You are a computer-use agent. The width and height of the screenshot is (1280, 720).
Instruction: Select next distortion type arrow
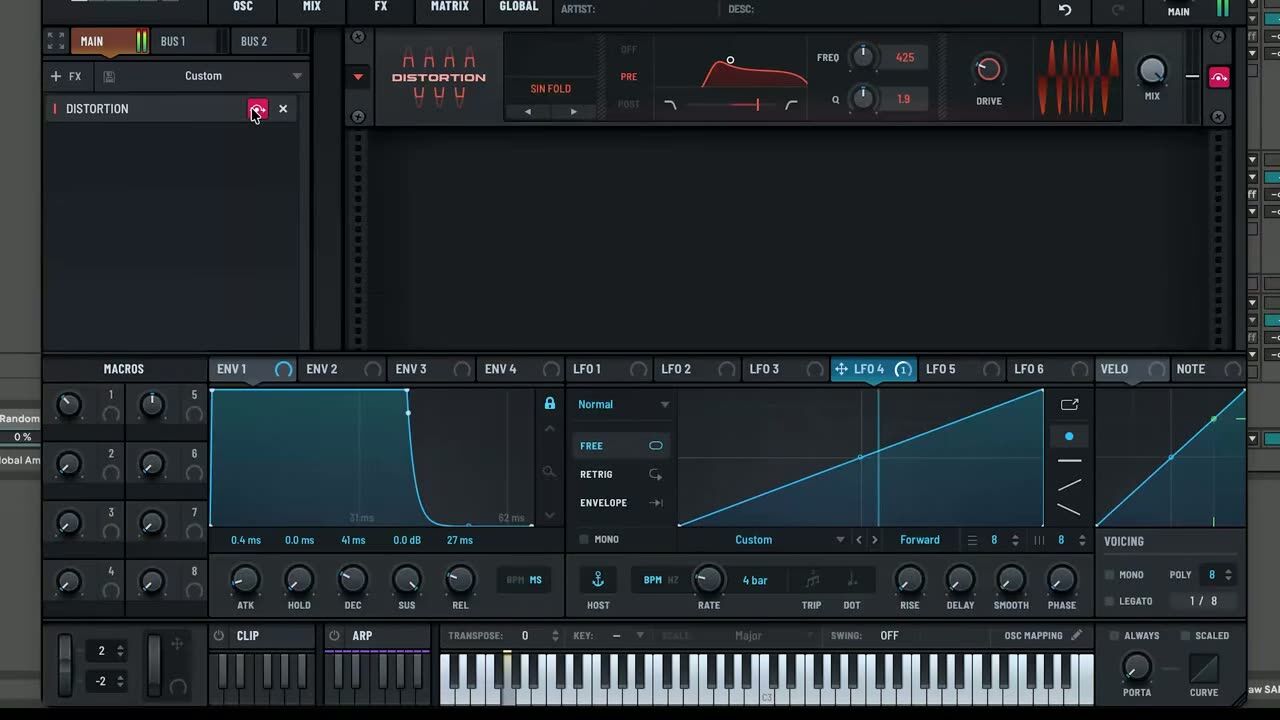coord(573,111)
